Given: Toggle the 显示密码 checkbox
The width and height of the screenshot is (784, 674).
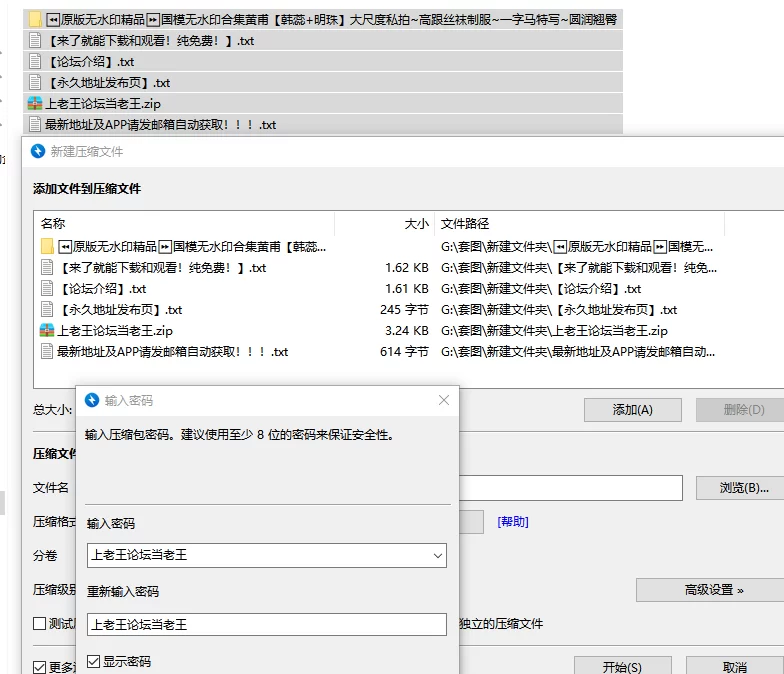Looking at the screenshot, I should [94, 661].
